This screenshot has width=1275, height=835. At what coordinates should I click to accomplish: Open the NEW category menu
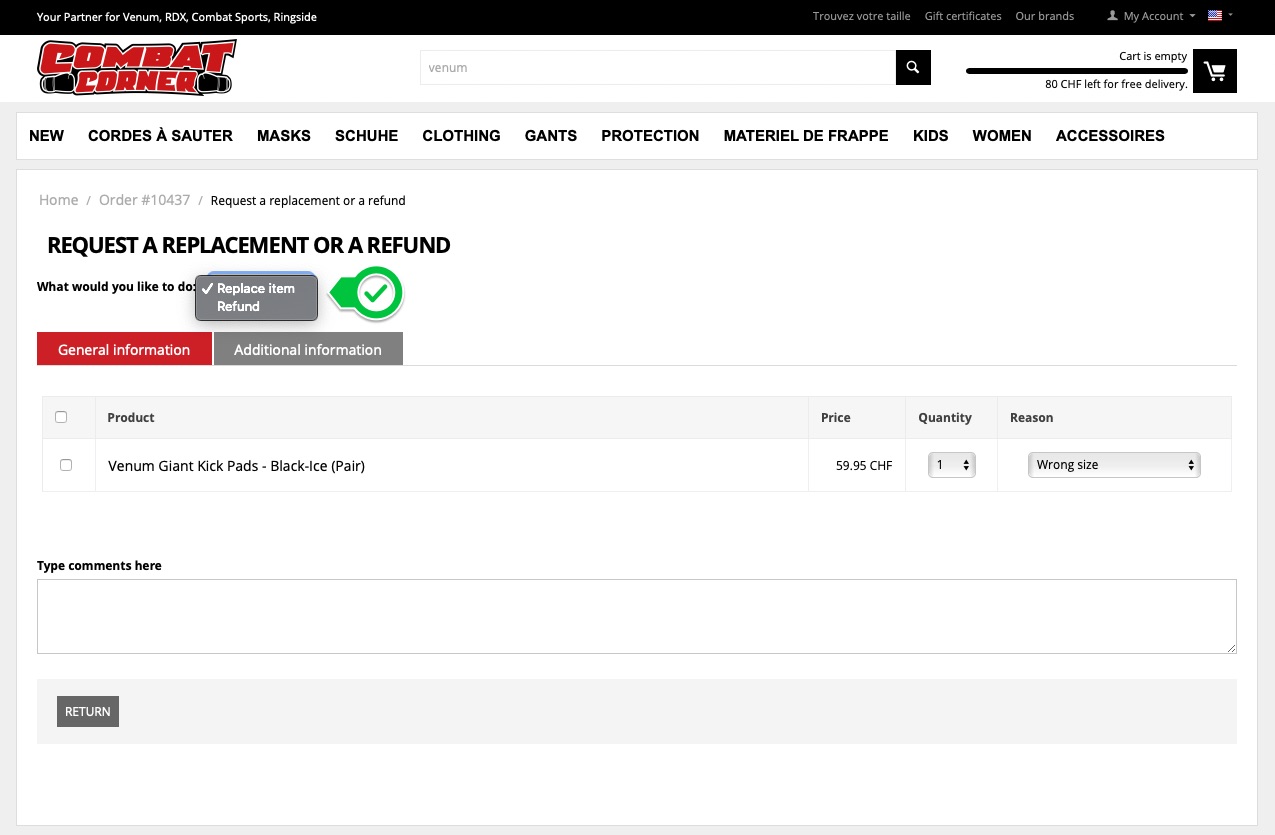pos(47,136)
